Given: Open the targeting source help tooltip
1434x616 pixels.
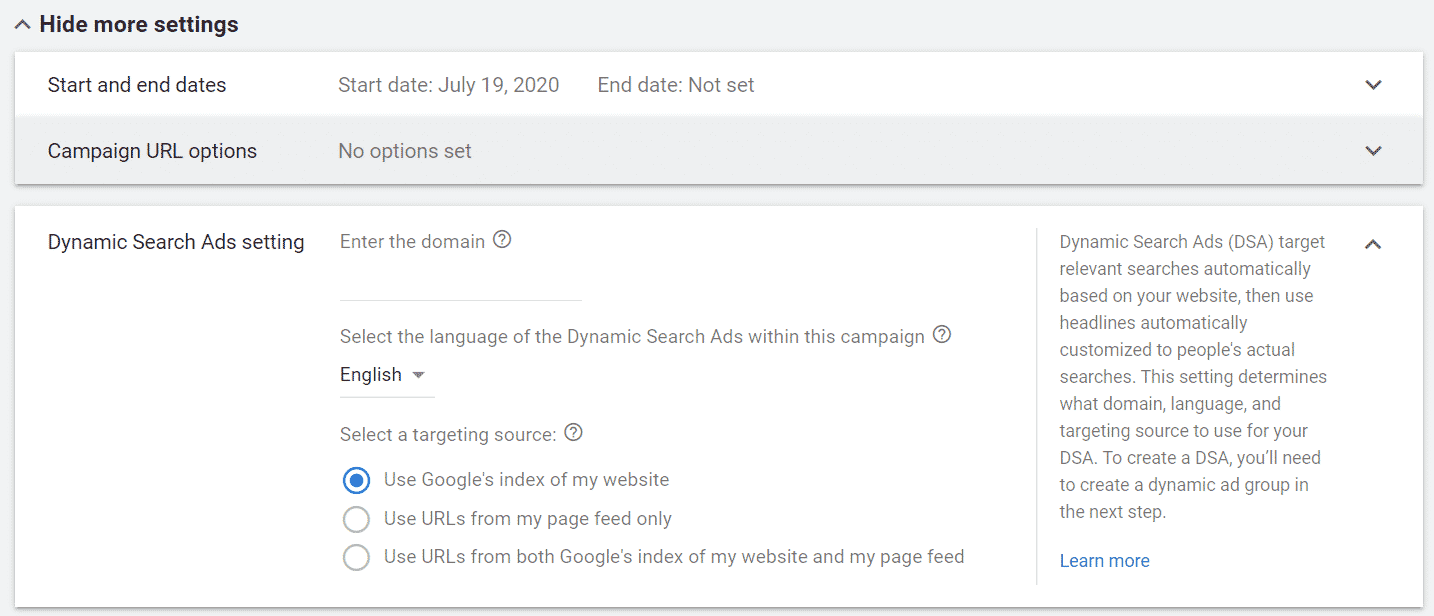Looking at the screenshot, I should (x=572, y=432).
